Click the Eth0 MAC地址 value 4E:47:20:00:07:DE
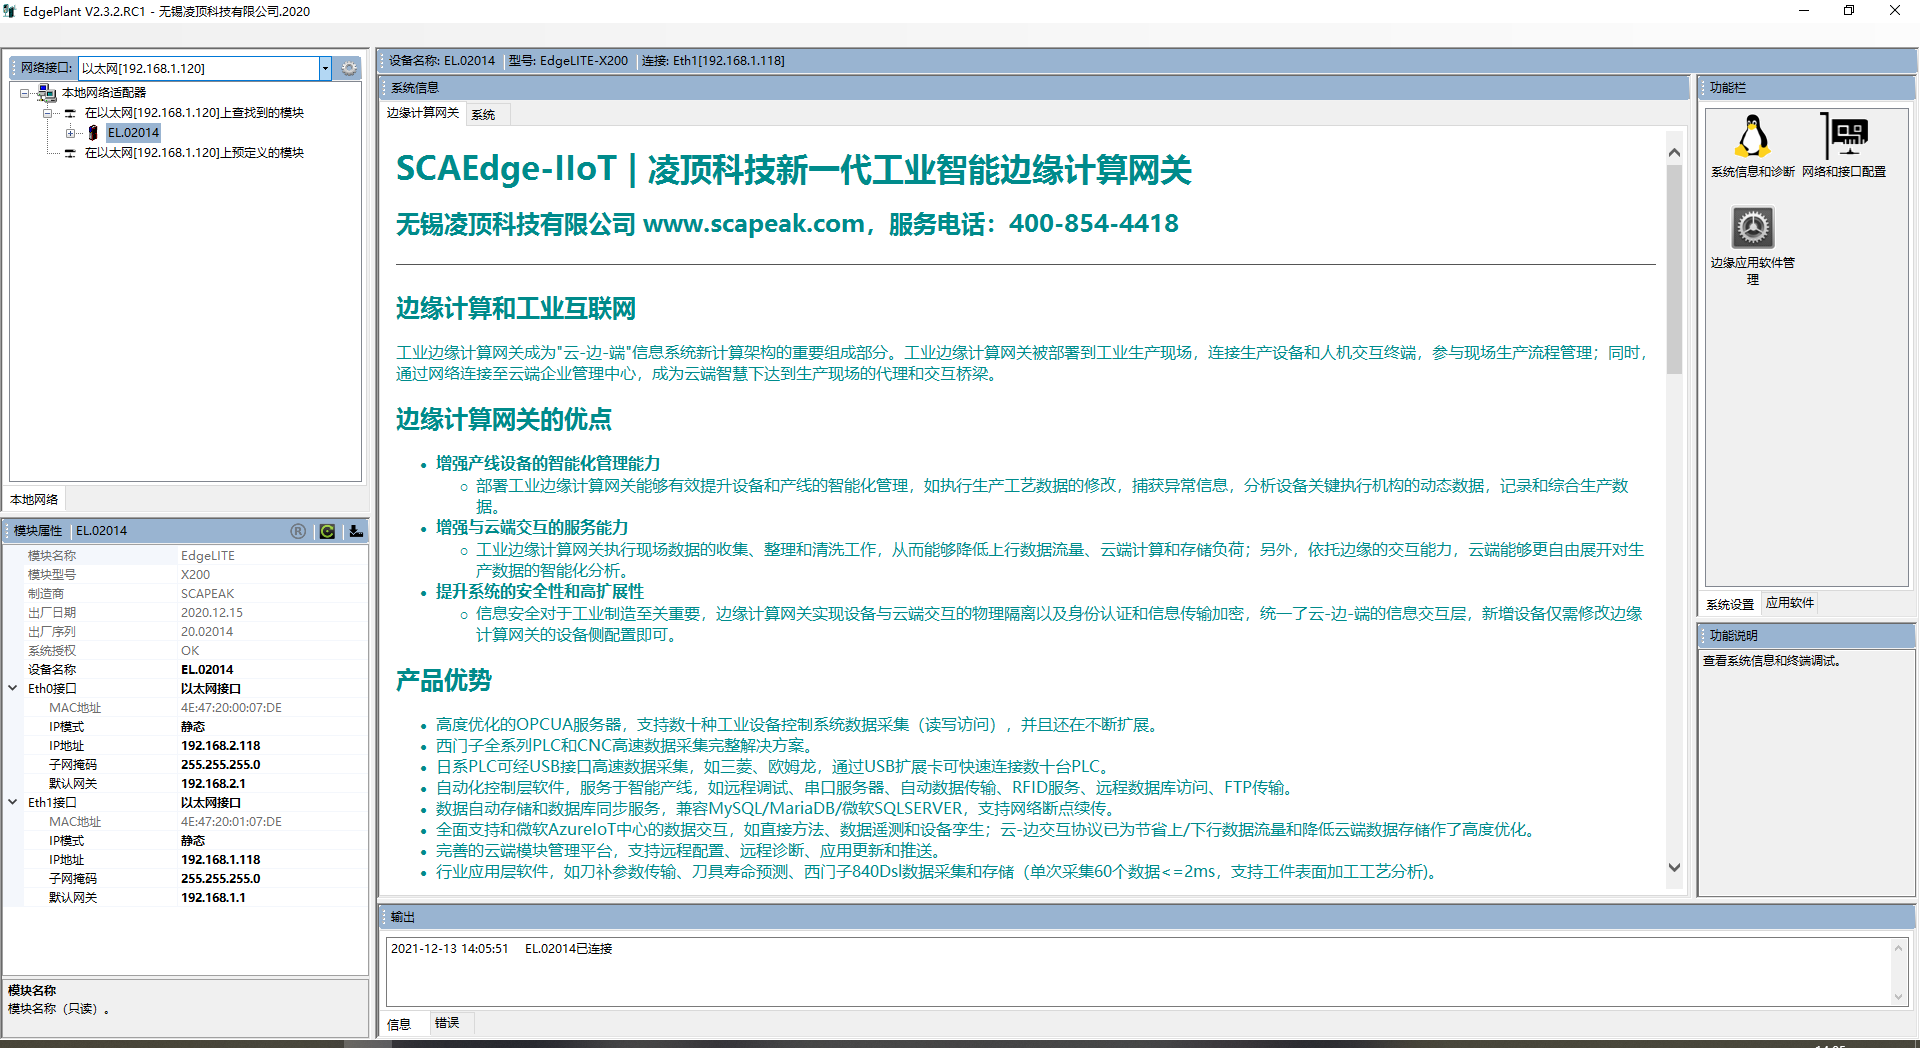Image resolution: width=1920 pixels, height=1048 pixels. pos(231,708)
